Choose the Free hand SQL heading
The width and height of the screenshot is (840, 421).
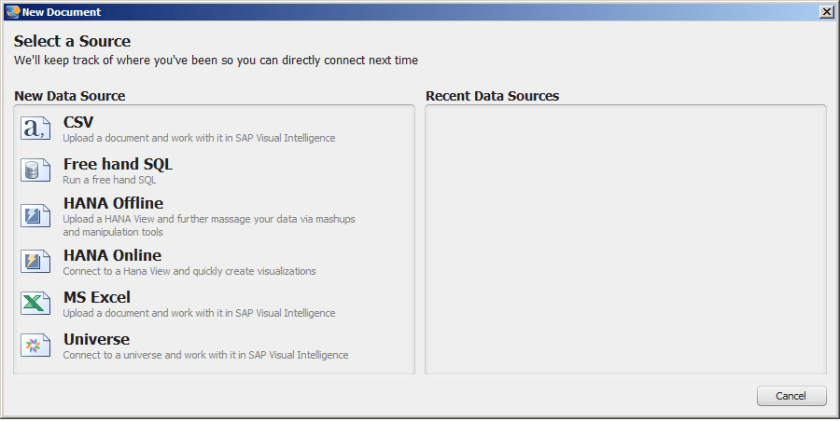pyautogui.click(x=110, y=164)
